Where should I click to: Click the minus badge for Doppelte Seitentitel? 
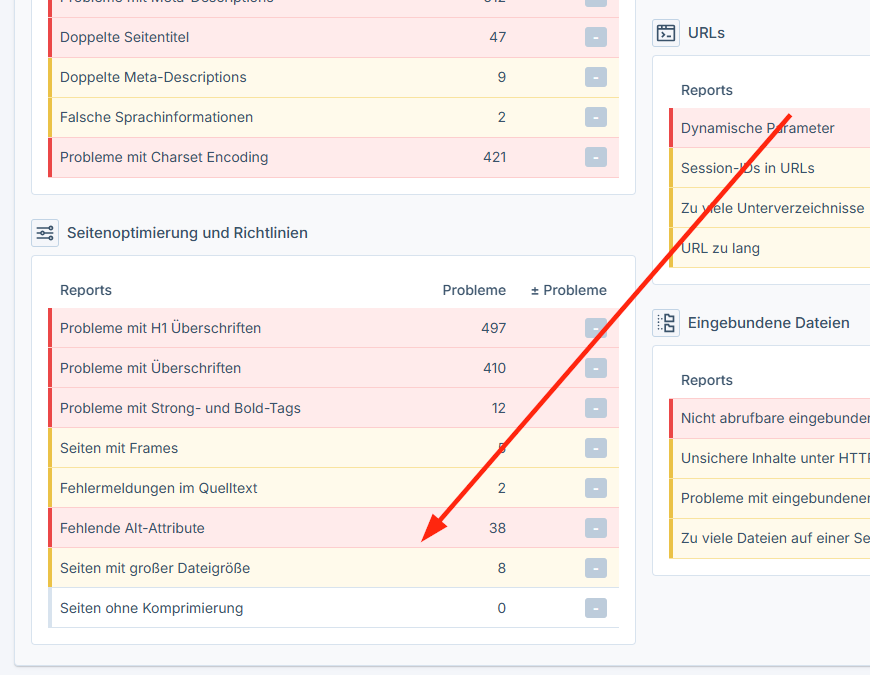[x=596, y=38]
